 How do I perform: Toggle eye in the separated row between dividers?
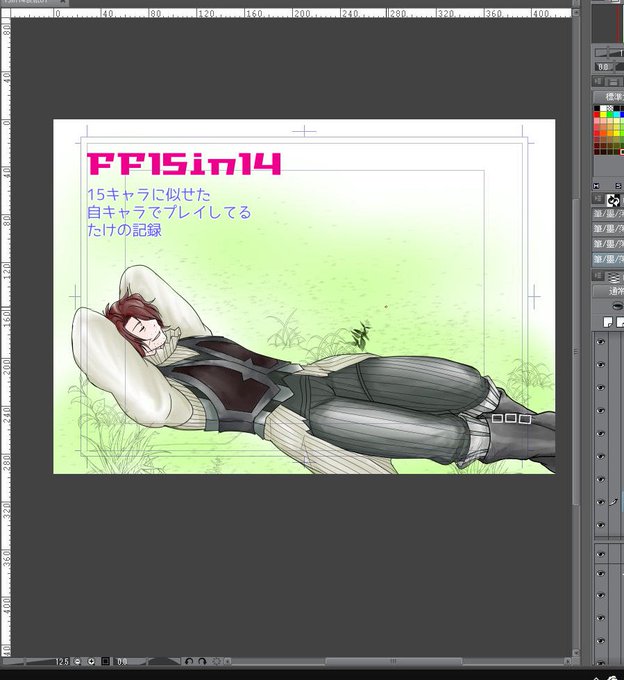click(601, 554)
